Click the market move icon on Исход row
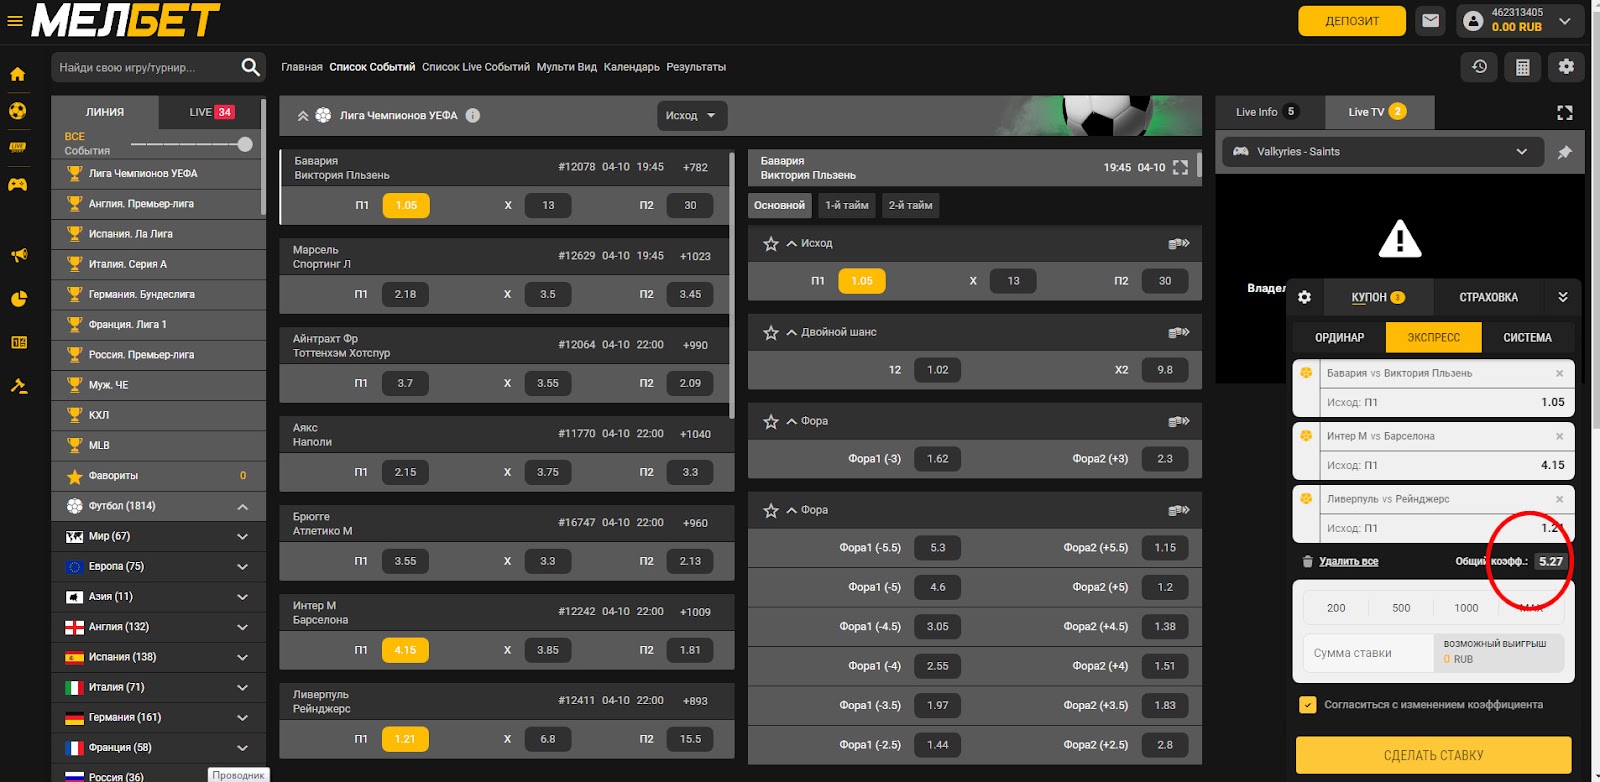 coord(1178,244)
